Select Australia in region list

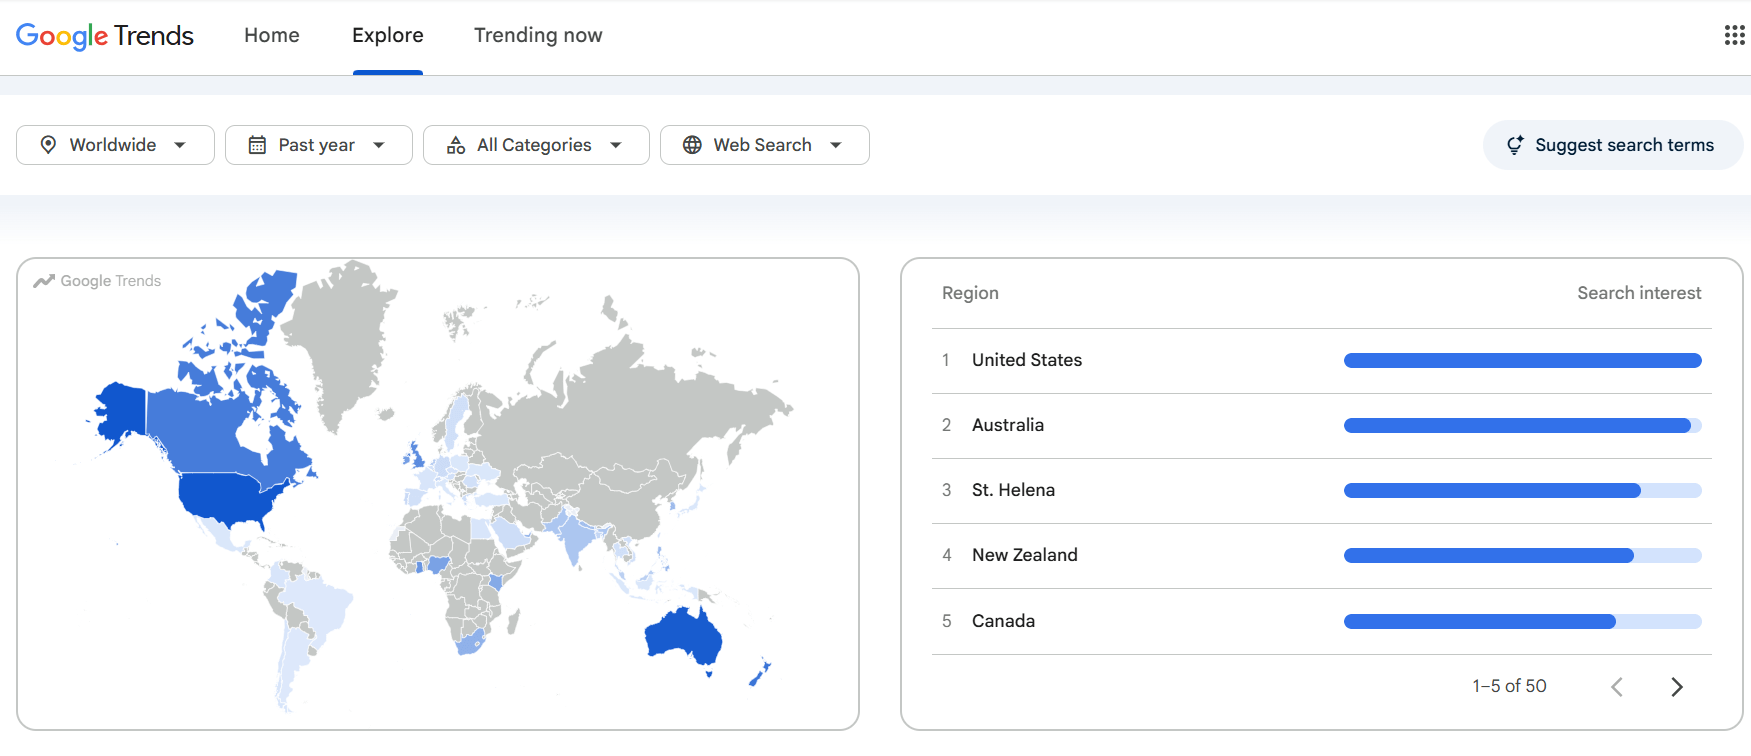click(1008, 425)
